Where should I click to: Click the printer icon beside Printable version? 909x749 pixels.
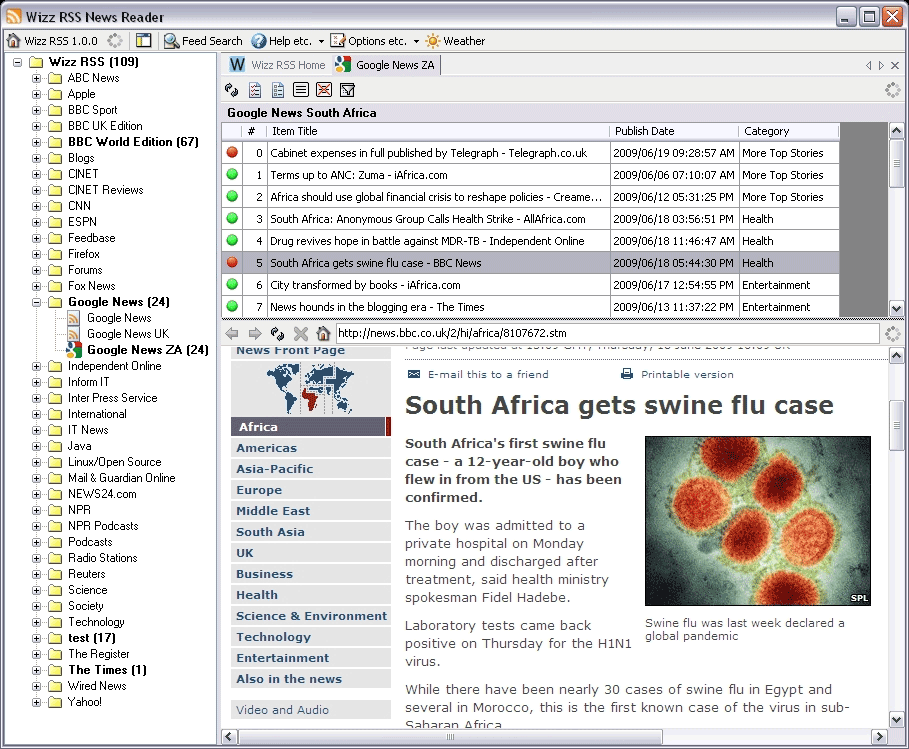[x=627, y=374]
